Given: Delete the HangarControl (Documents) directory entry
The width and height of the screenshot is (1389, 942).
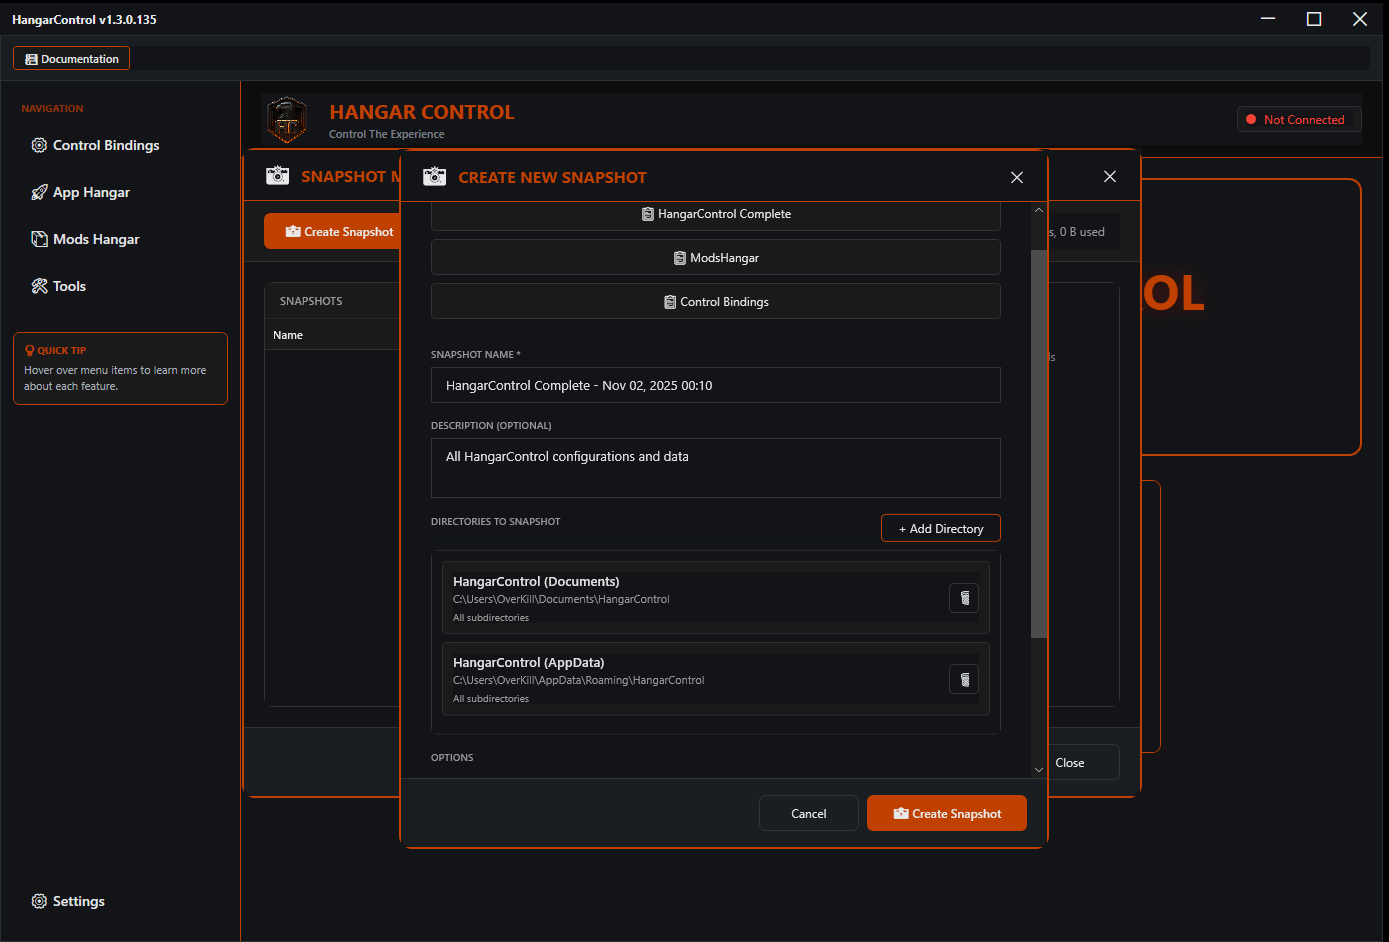Looking at the screenshot, I should point(963,597).
